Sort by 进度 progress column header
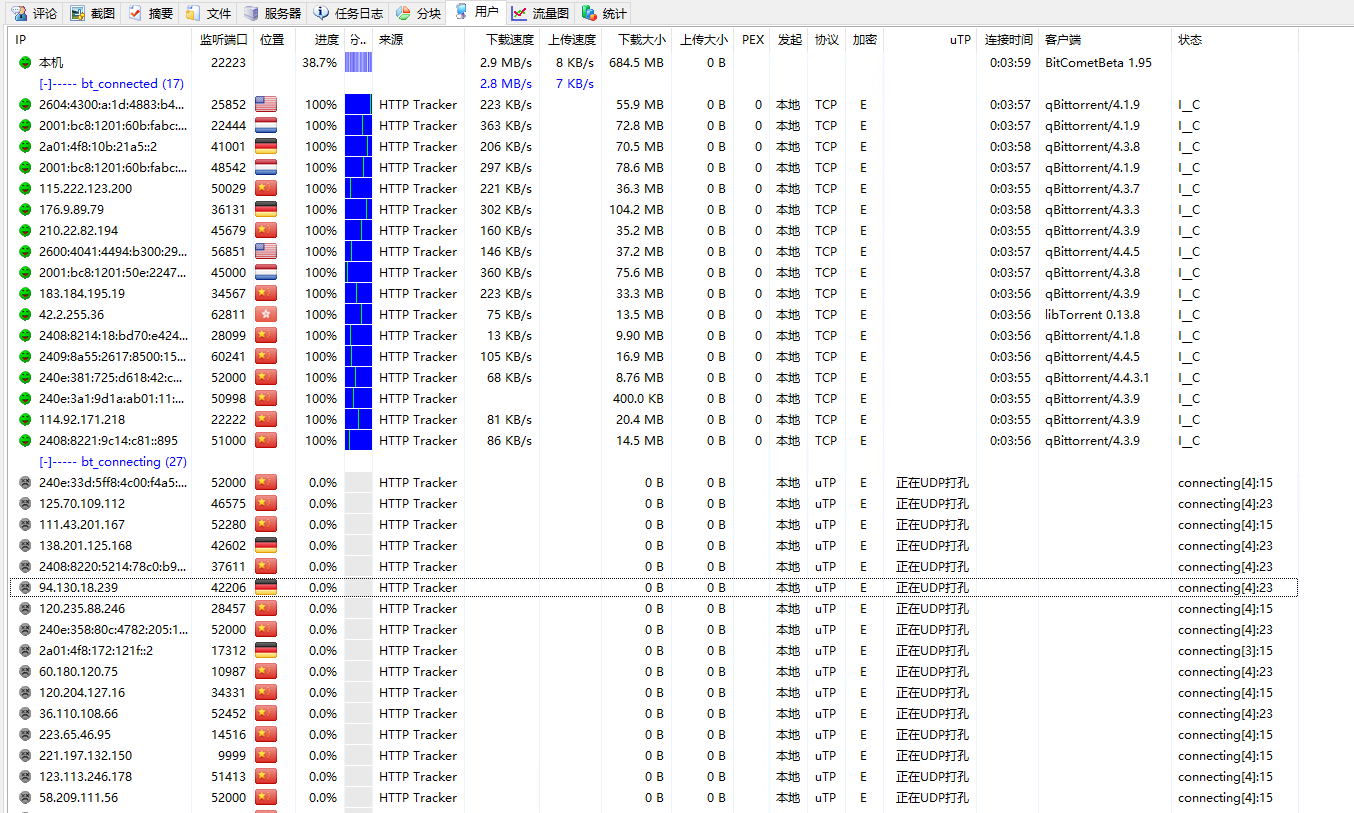 tap(320, 40)
